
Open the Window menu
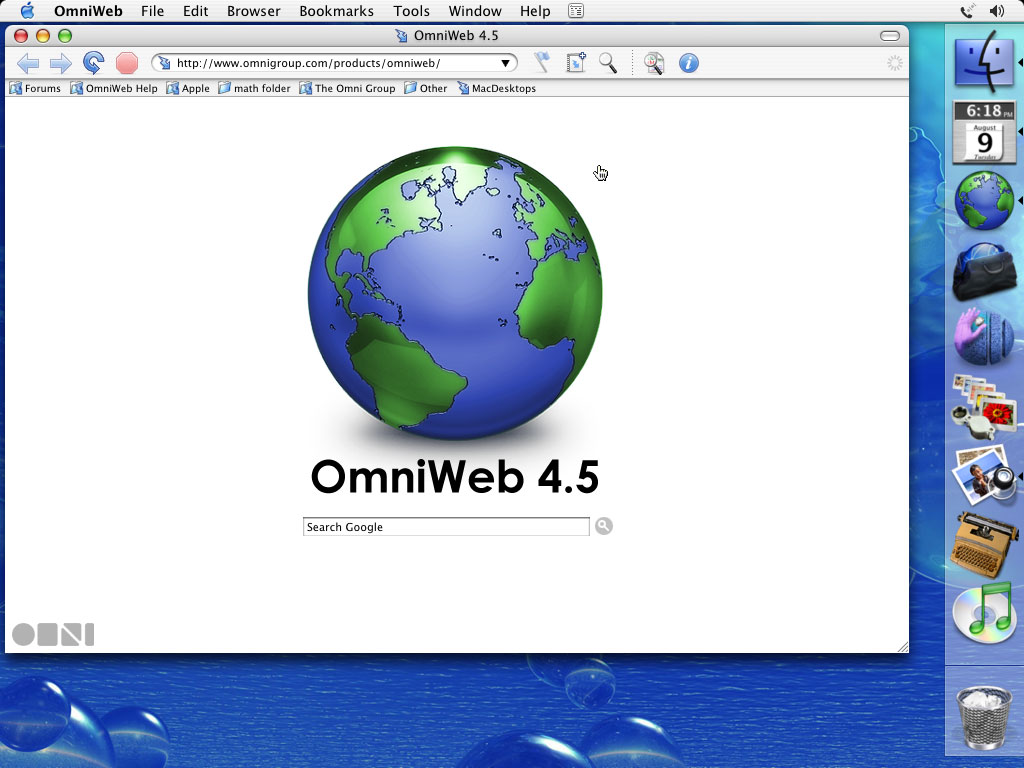coord(475,11)
